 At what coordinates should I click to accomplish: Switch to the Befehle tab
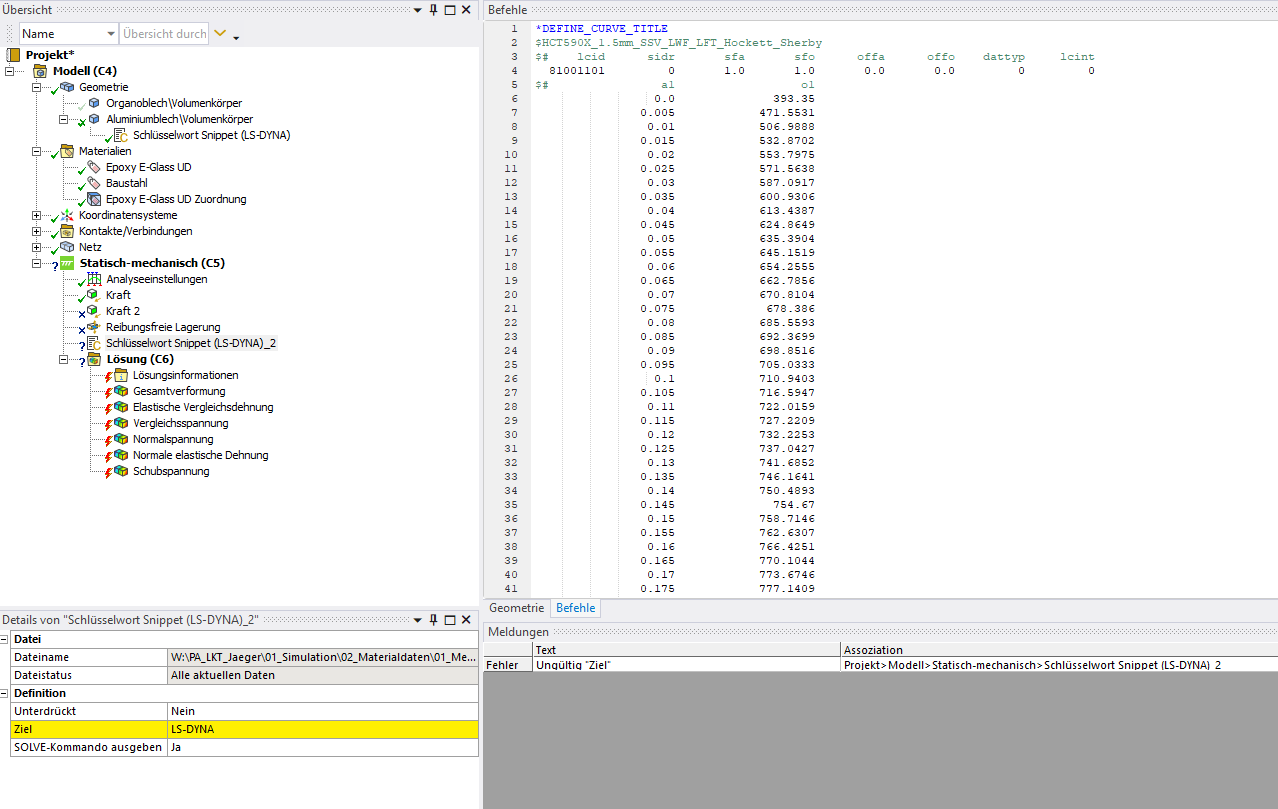pos(575,608)
